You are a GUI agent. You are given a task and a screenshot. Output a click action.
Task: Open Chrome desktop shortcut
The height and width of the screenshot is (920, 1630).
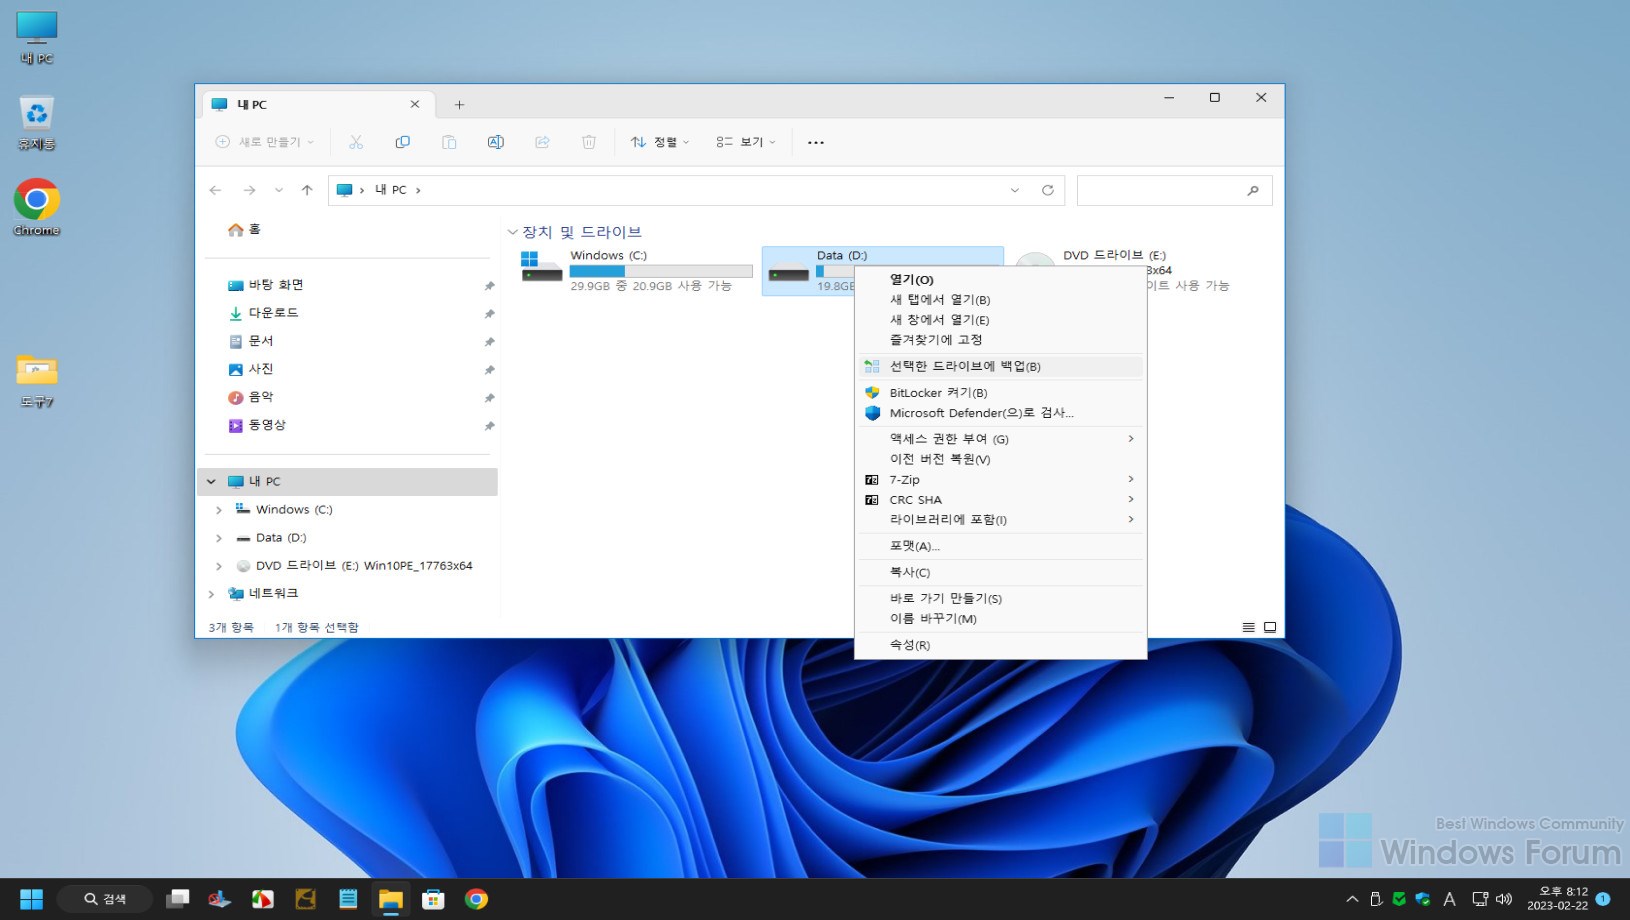(36, 208)
